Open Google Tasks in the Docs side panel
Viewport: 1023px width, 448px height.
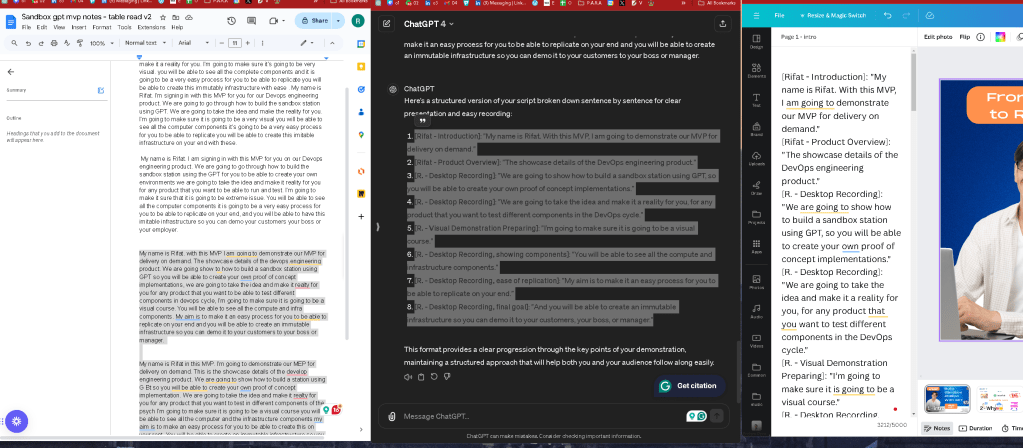click(361, 89)
